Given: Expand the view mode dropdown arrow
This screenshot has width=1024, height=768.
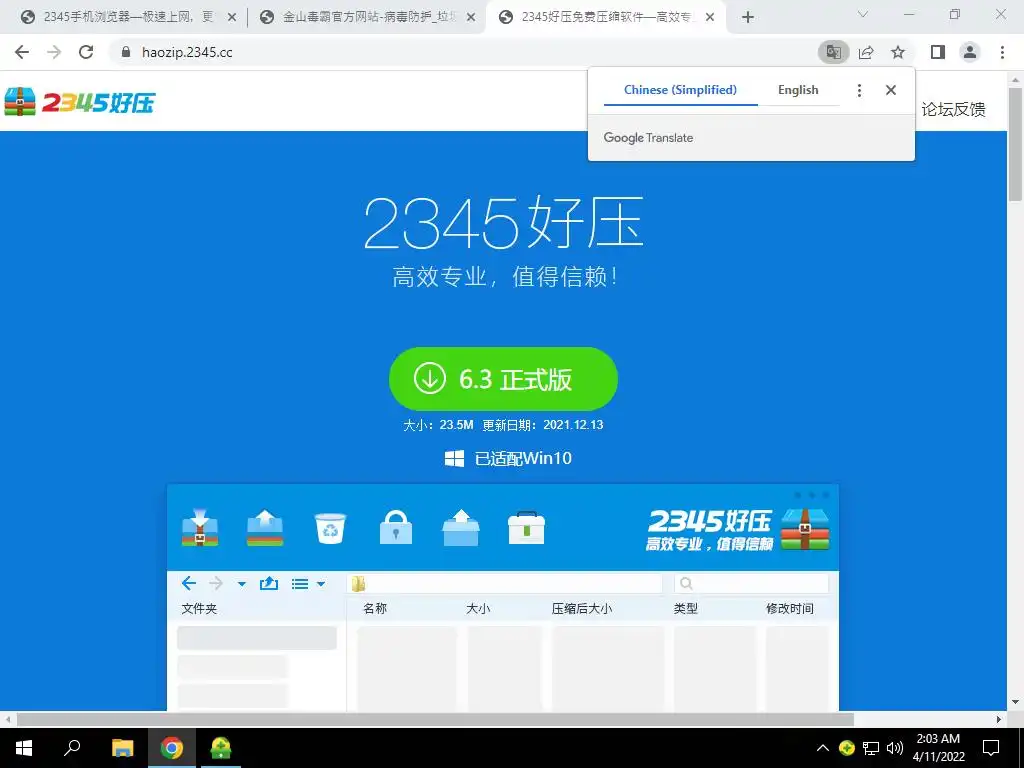Looking at the screenshot, I should (321, 584).
